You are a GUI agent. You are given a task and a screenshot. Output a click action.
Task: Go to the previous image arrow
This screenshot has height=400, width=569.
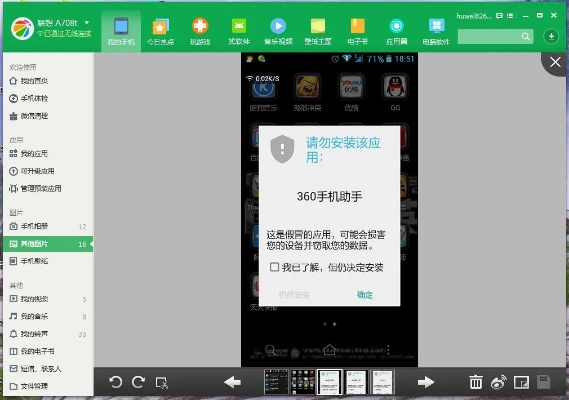[232, 382]
